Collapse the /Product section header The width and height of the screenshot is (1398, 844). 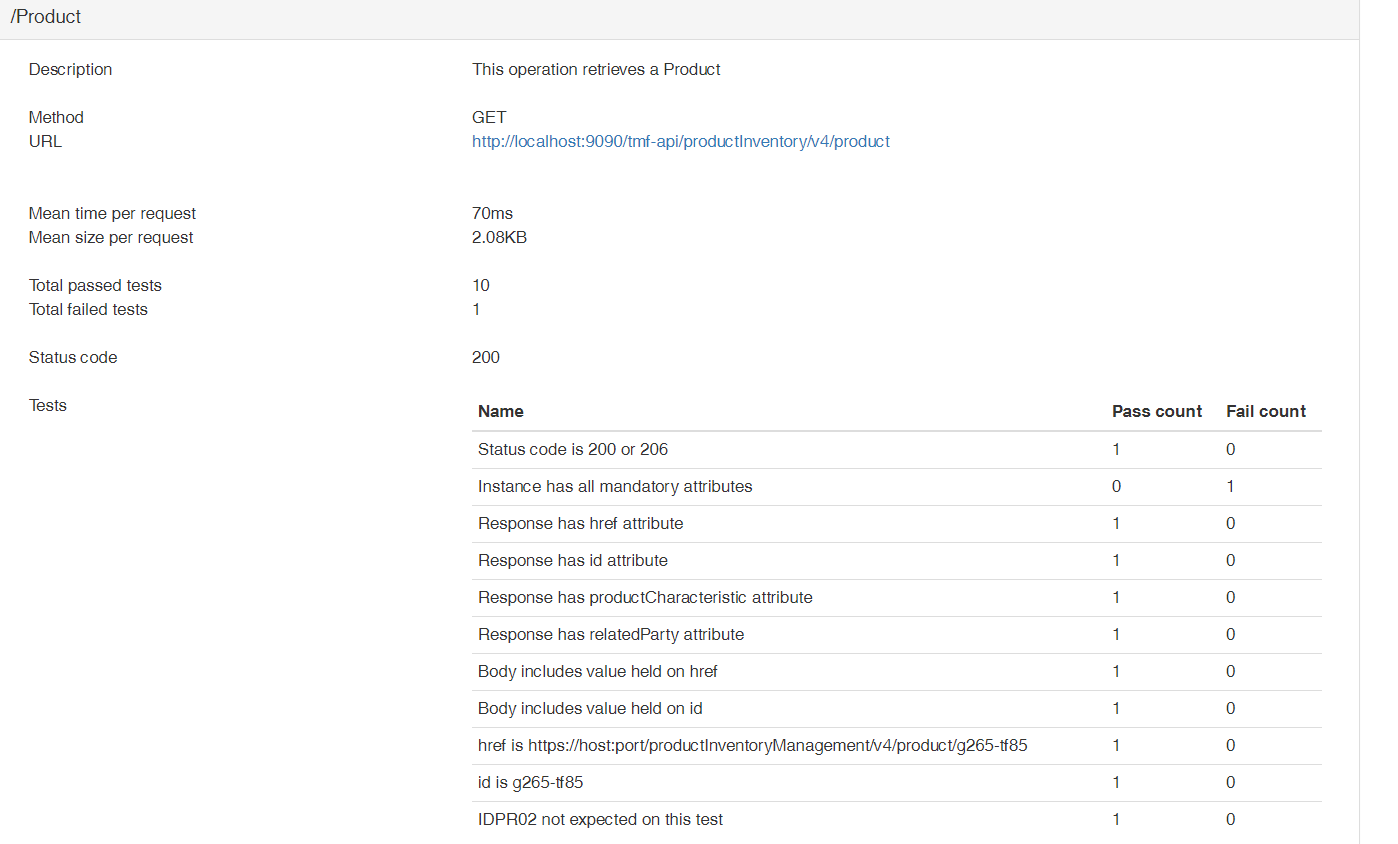[44, 16]
